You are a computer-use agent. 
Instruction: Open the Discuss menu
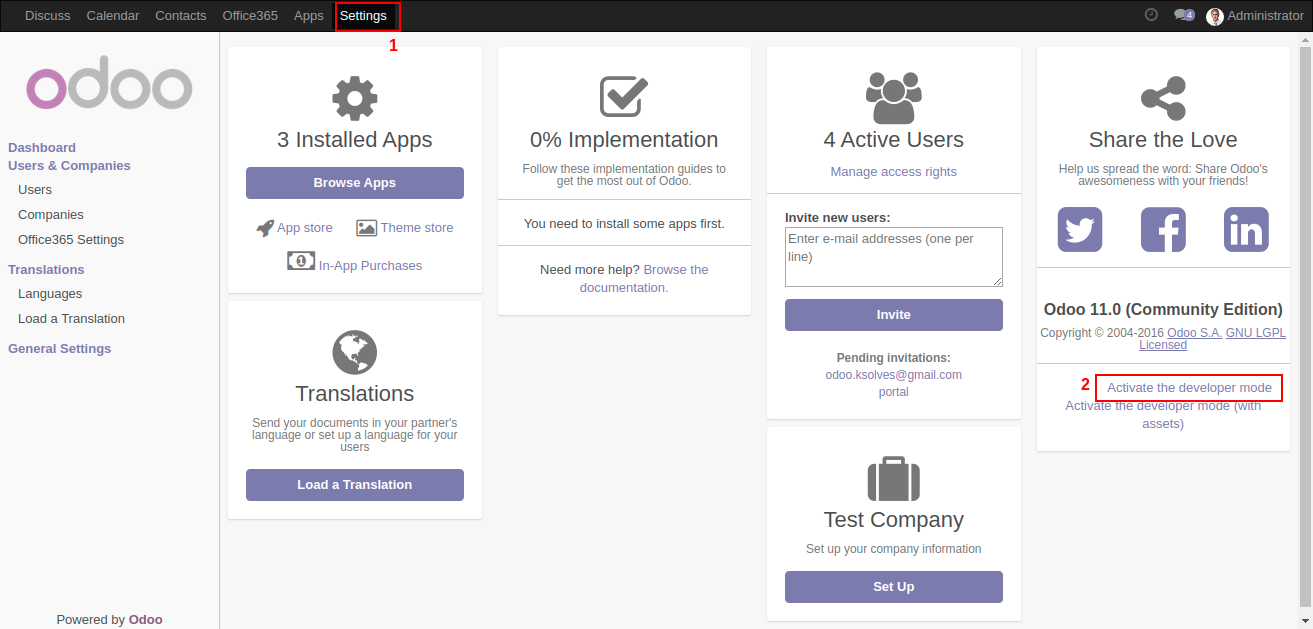pyautogui.click(x=48, y=16)
